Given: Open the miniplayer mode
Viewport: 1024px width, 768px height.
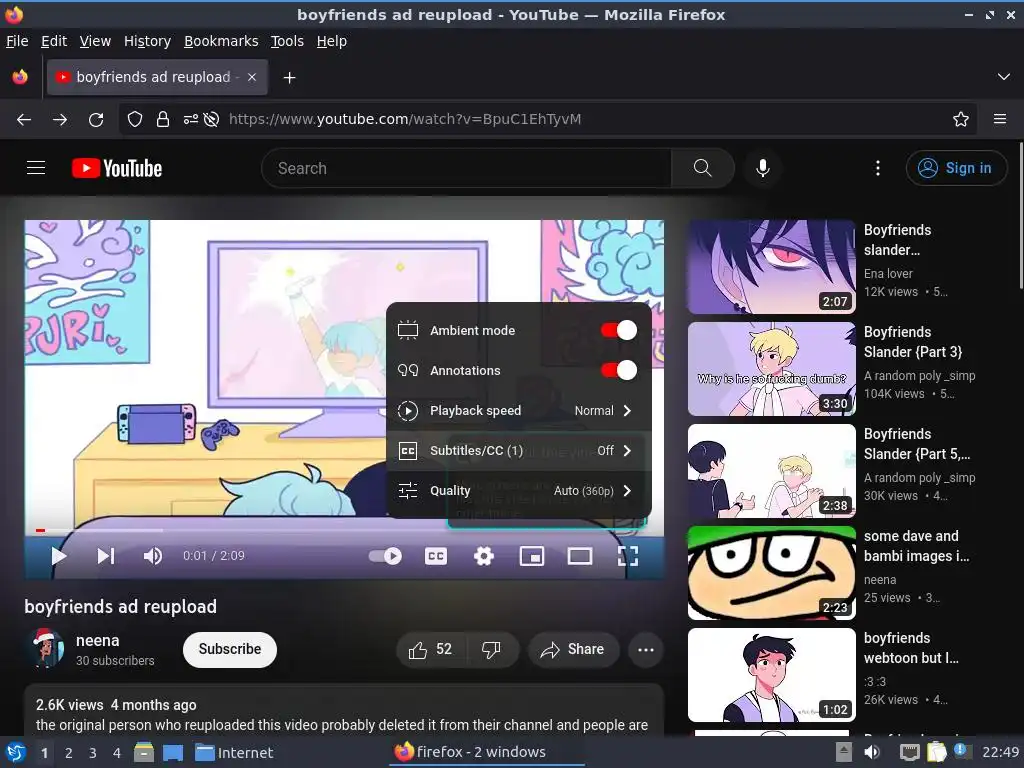Looking at the screenshot, I should [x=532, y=556].
